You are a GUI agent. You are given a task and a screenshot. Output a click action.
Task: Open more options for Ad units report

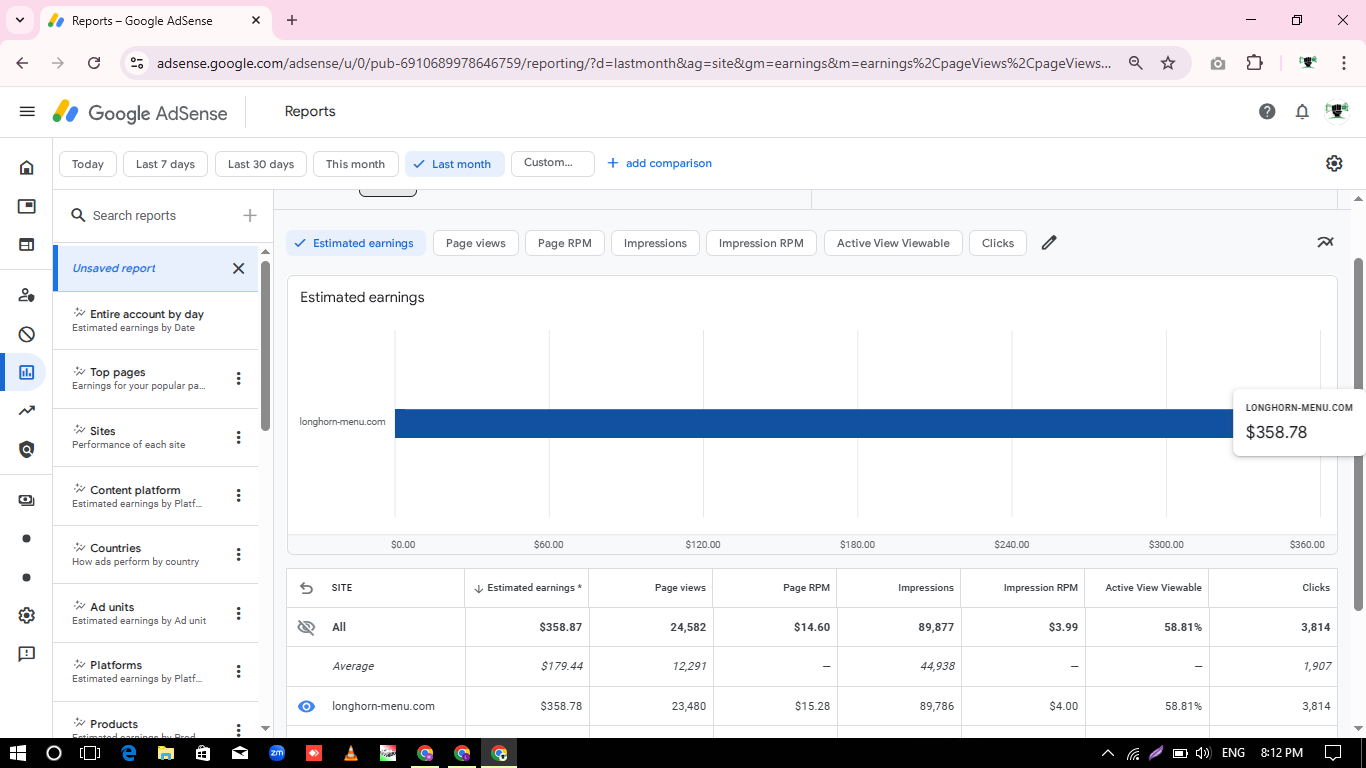[x=238, y=613]
